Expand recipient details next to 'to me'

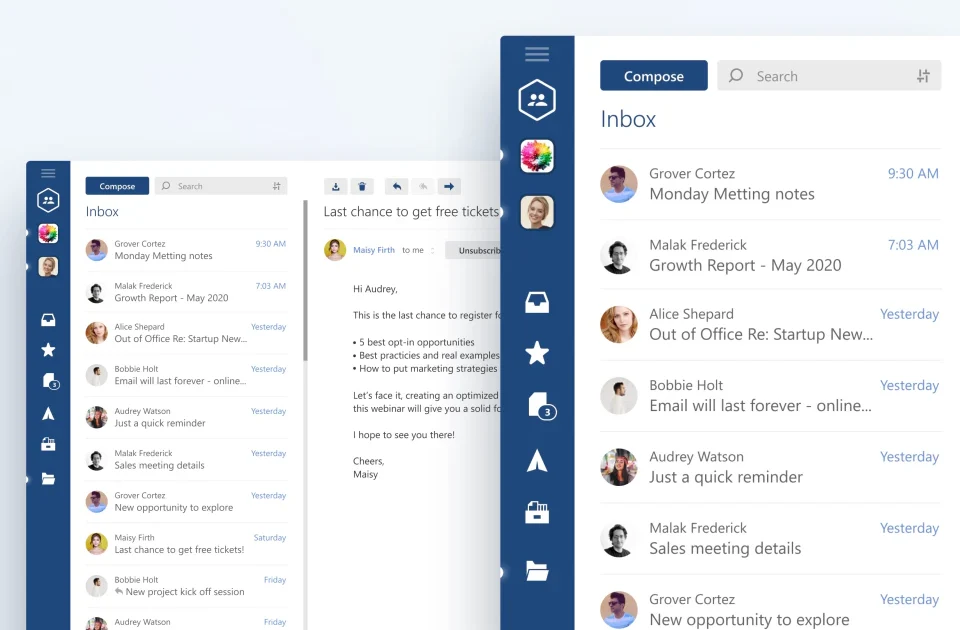[433, 250]
